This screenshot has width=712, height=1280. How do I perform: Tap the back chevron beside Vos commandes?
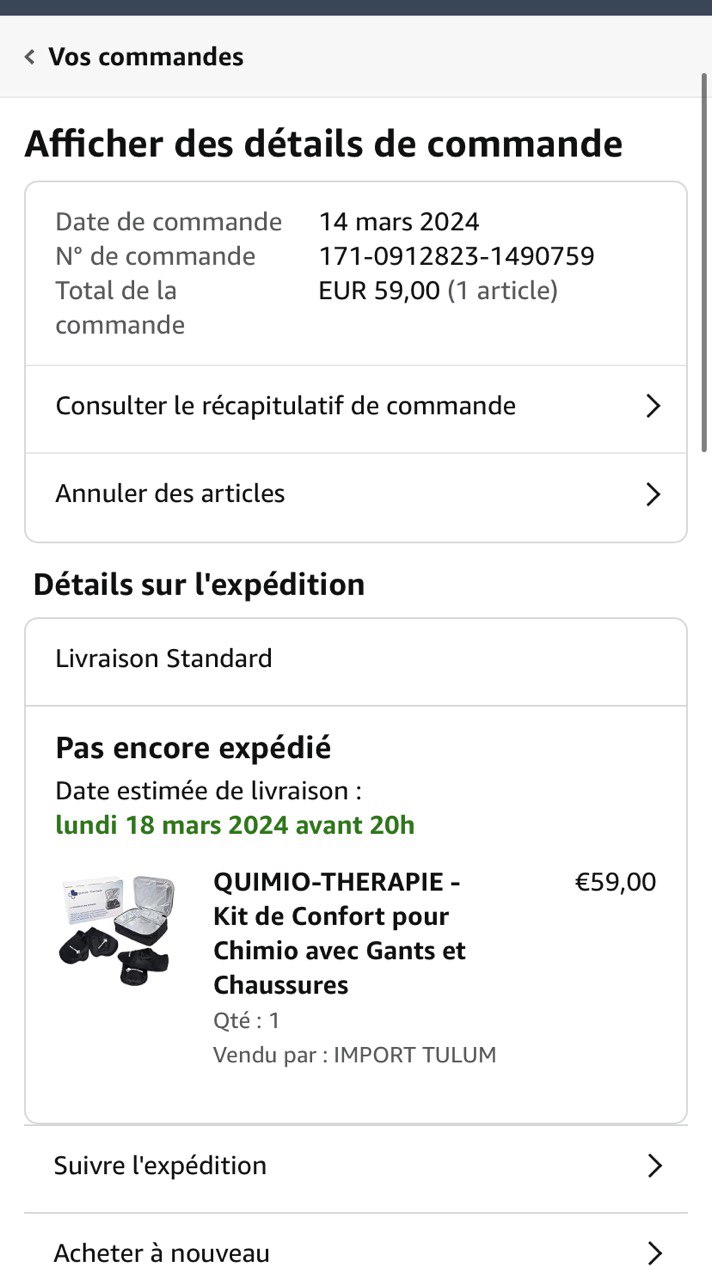(x=30, y=57)
